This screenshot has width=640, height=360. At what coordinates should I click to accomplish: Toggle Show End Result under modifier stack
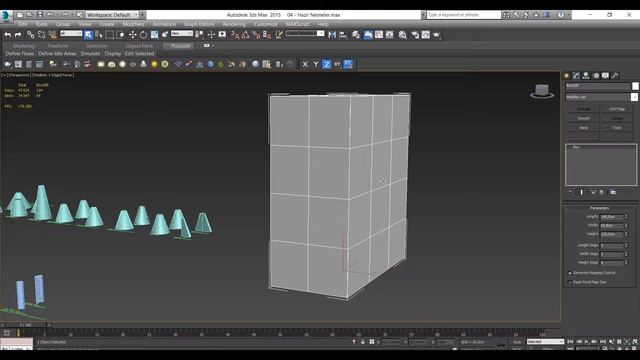tap(582, 192)
